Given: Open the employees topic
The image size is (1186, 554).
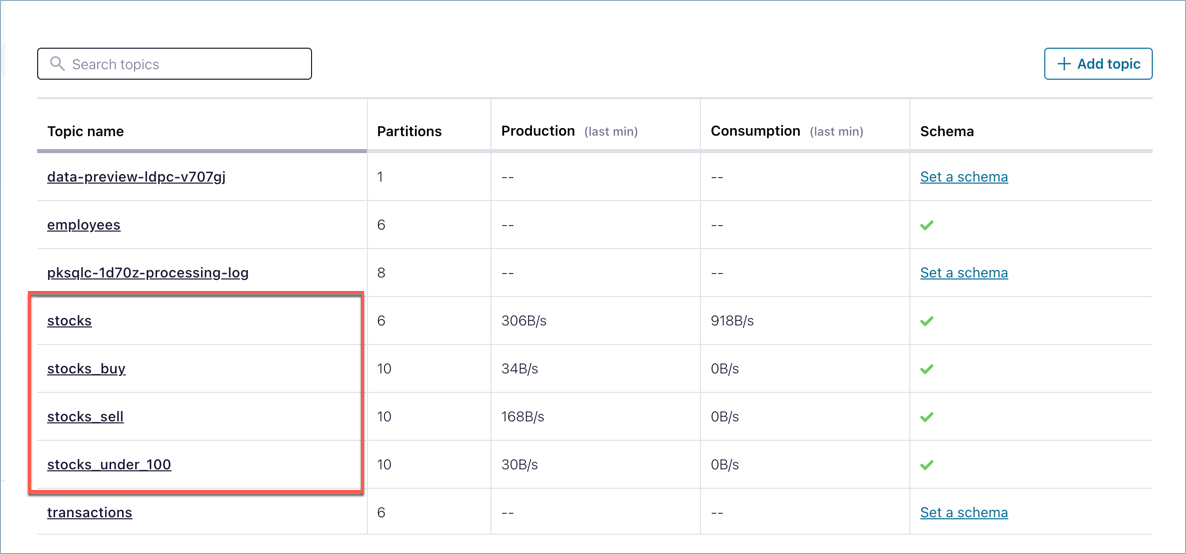Looking at the screenshot, I should click(84, 225).
